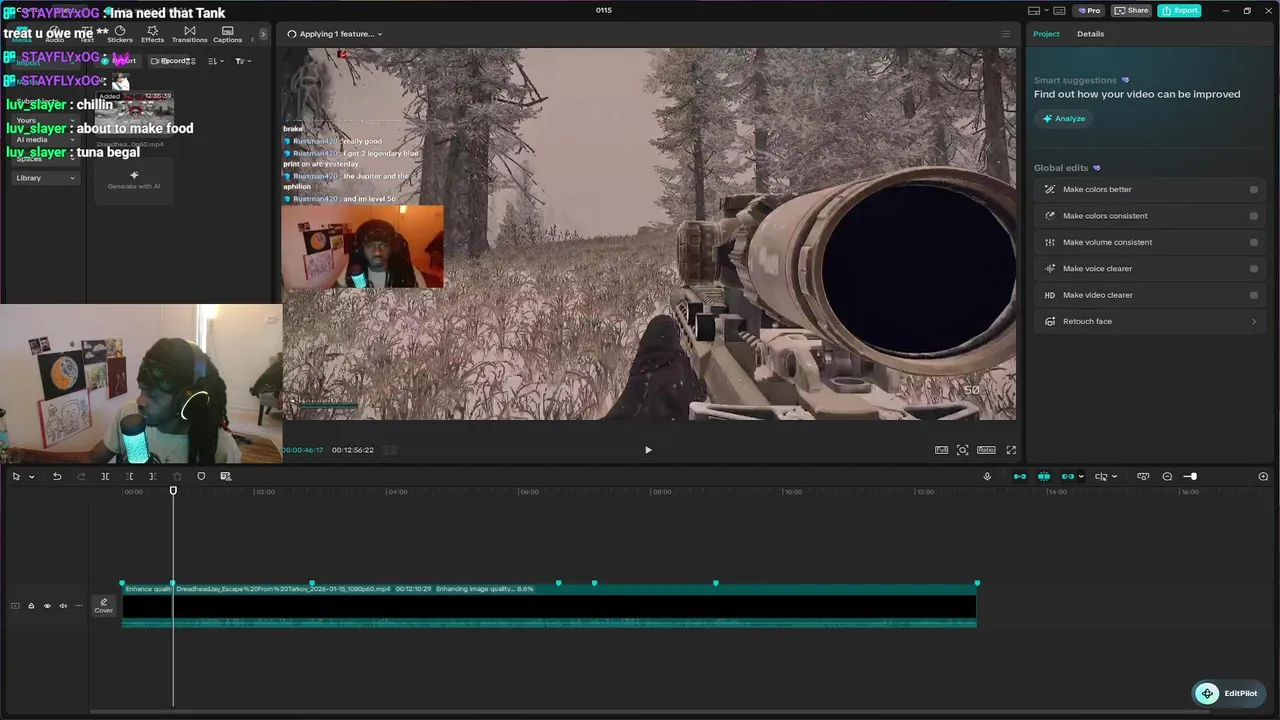Enable Make colors consistent

tap(1253, 215)
